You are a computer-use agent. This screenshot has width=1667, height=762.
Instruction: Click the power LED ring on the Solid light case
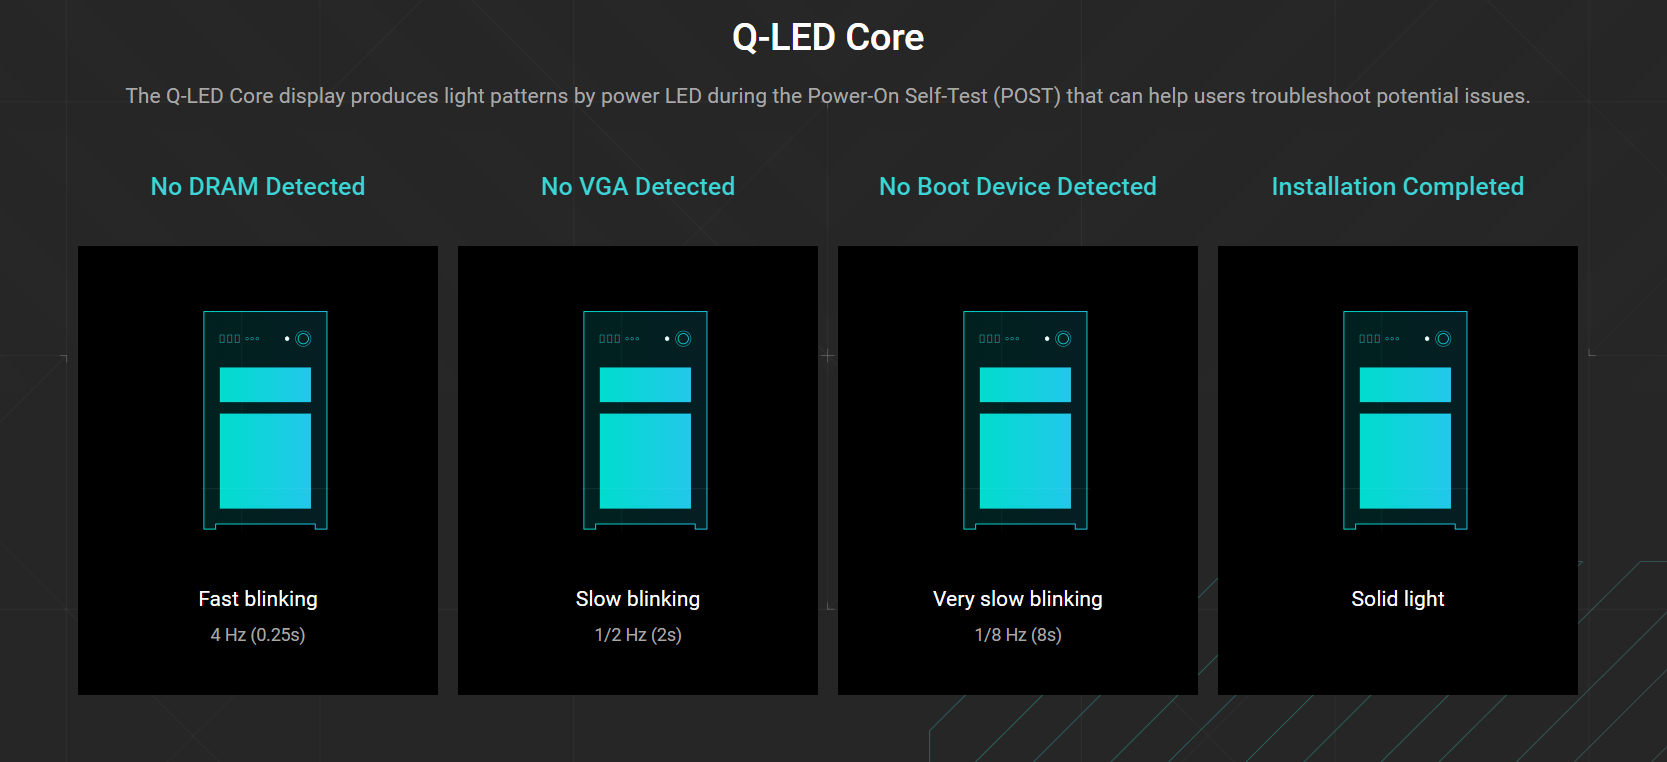tap(1443, 339)
